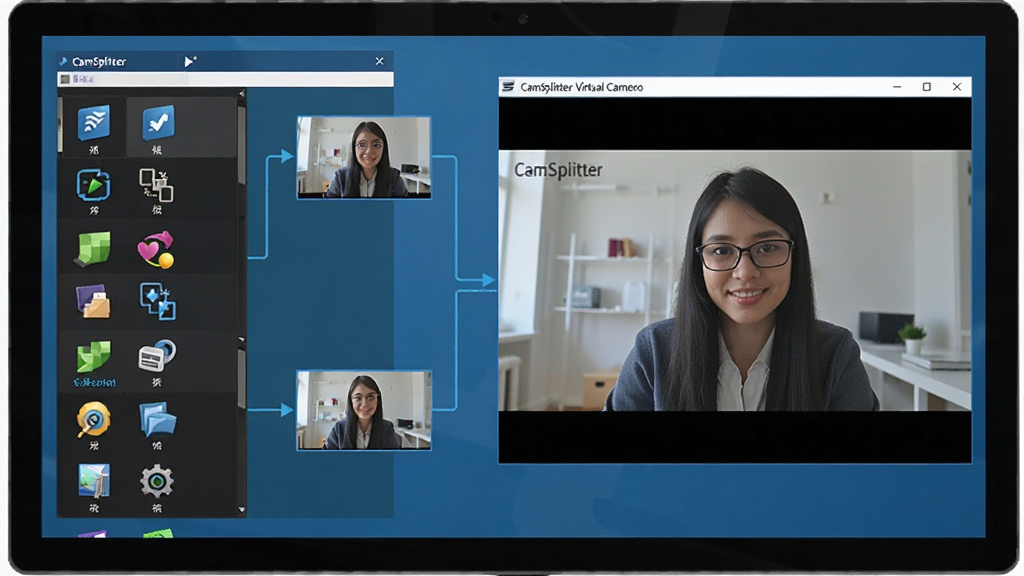Open the gear settings icon

tap(157, 481)
